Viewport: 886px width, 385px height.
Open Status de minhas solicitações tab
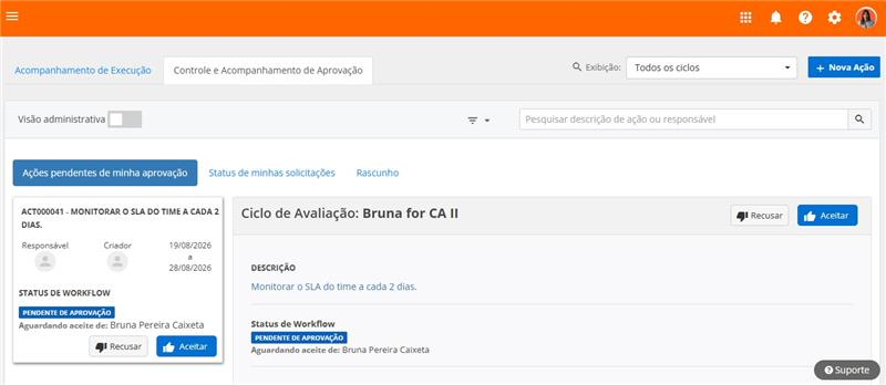[272, 173]
